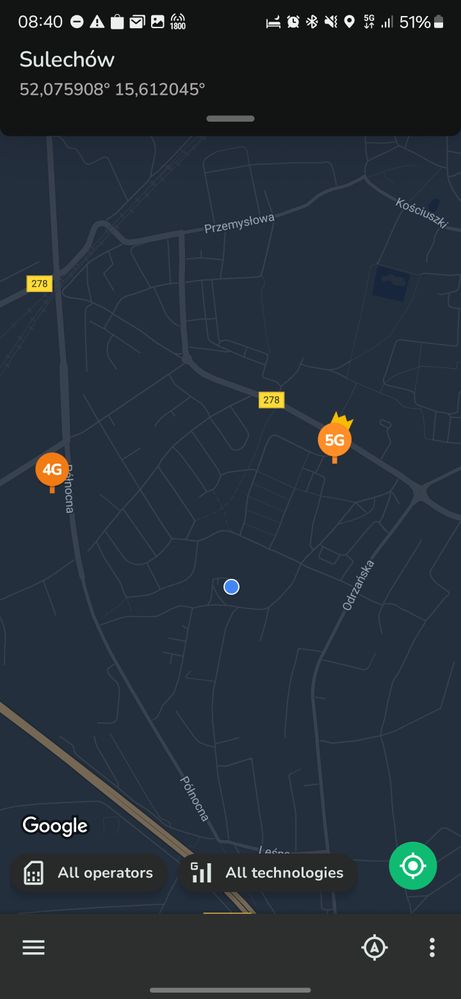Viewport: 461px width, 999px height.
Task: Open the All technologies filter
Action: tap(268, 873)
